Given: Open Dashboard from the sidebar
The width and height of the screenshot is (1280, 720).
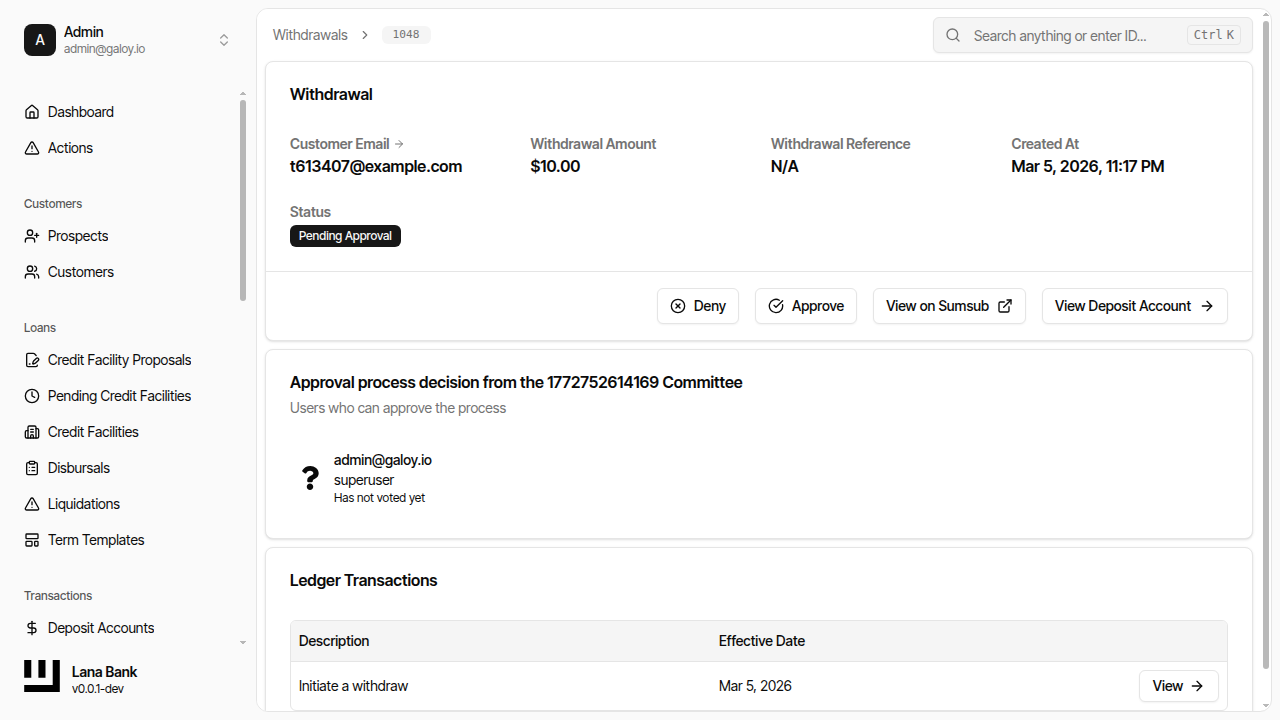Looking at the screenshot, I should [x=80, y=111].
